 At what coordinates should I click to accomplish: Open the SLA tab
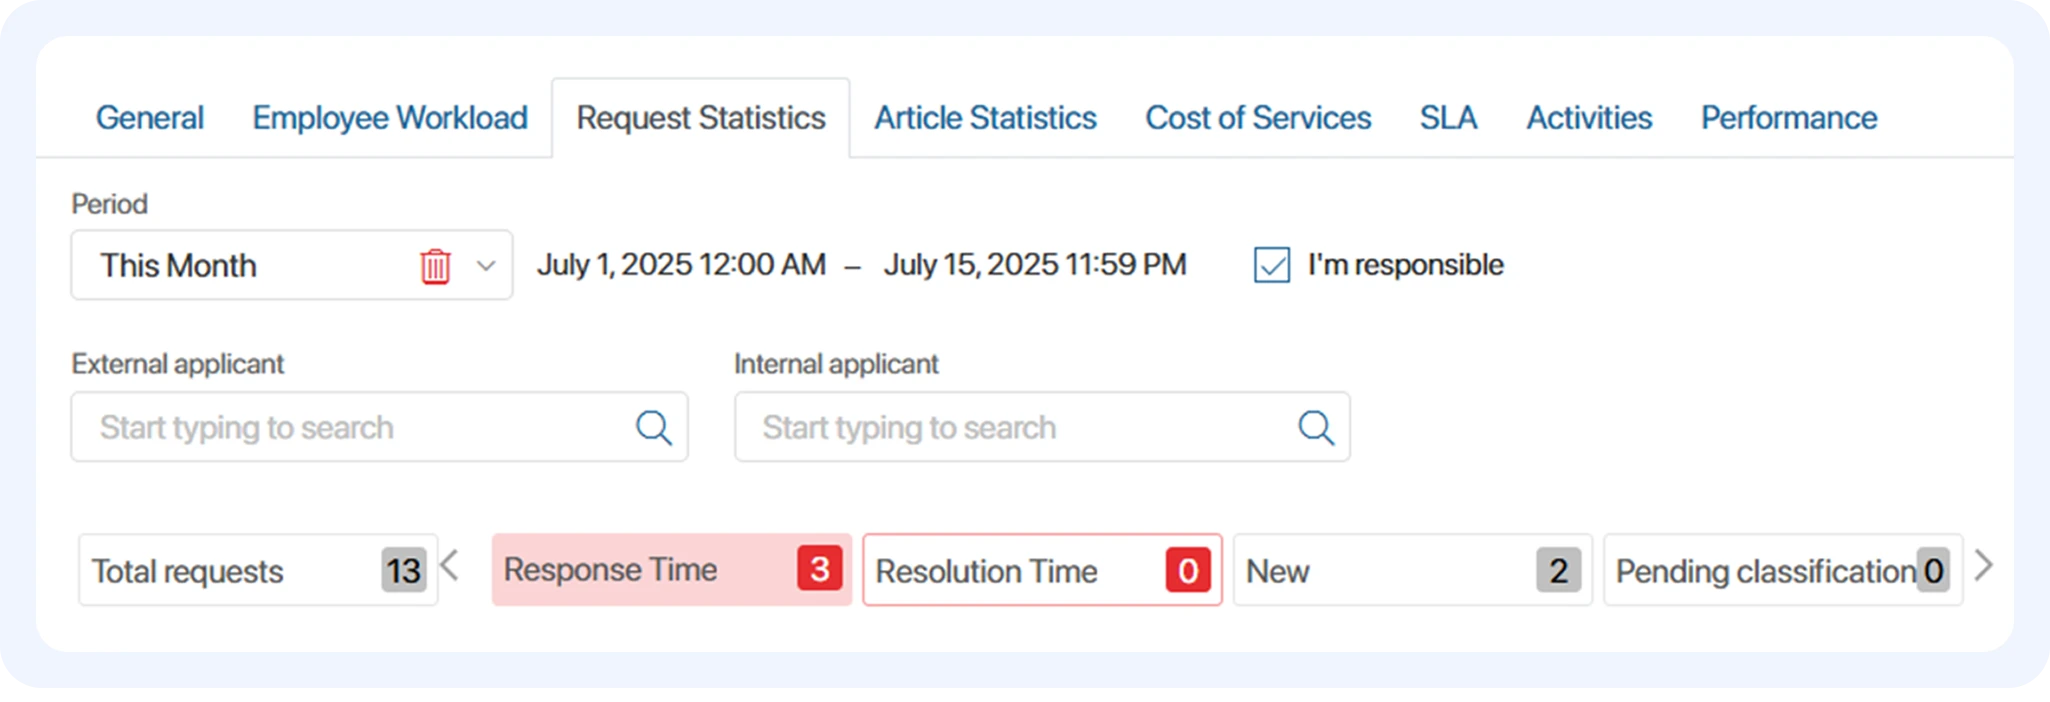point(1447,118)
